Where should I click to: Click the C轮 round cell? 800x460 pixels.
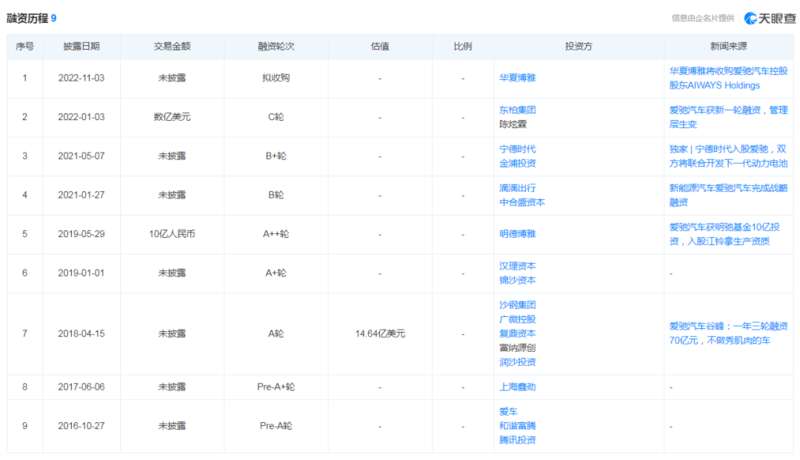coord(276,117)
